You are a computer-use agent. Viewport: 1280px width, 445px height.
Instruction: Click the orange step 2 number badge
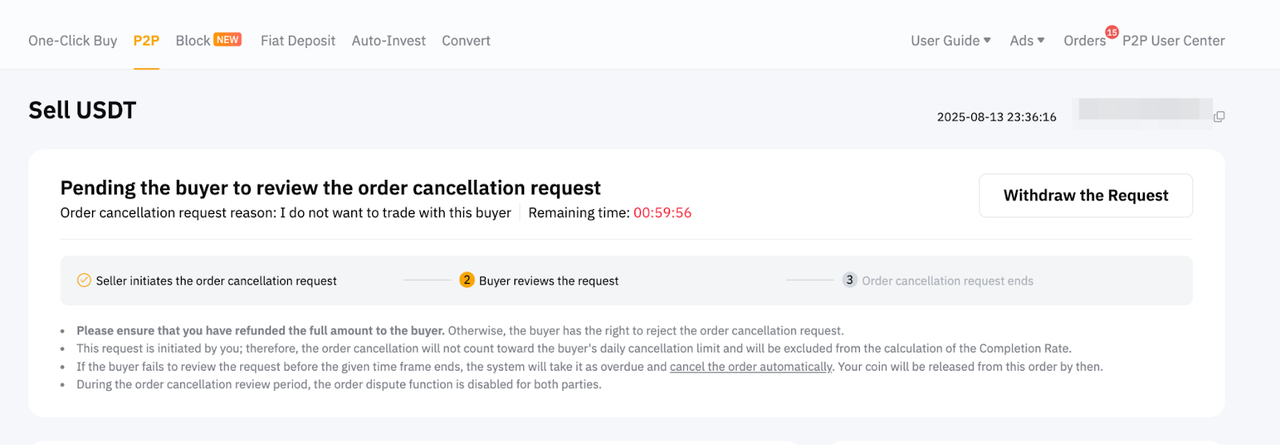467,281
